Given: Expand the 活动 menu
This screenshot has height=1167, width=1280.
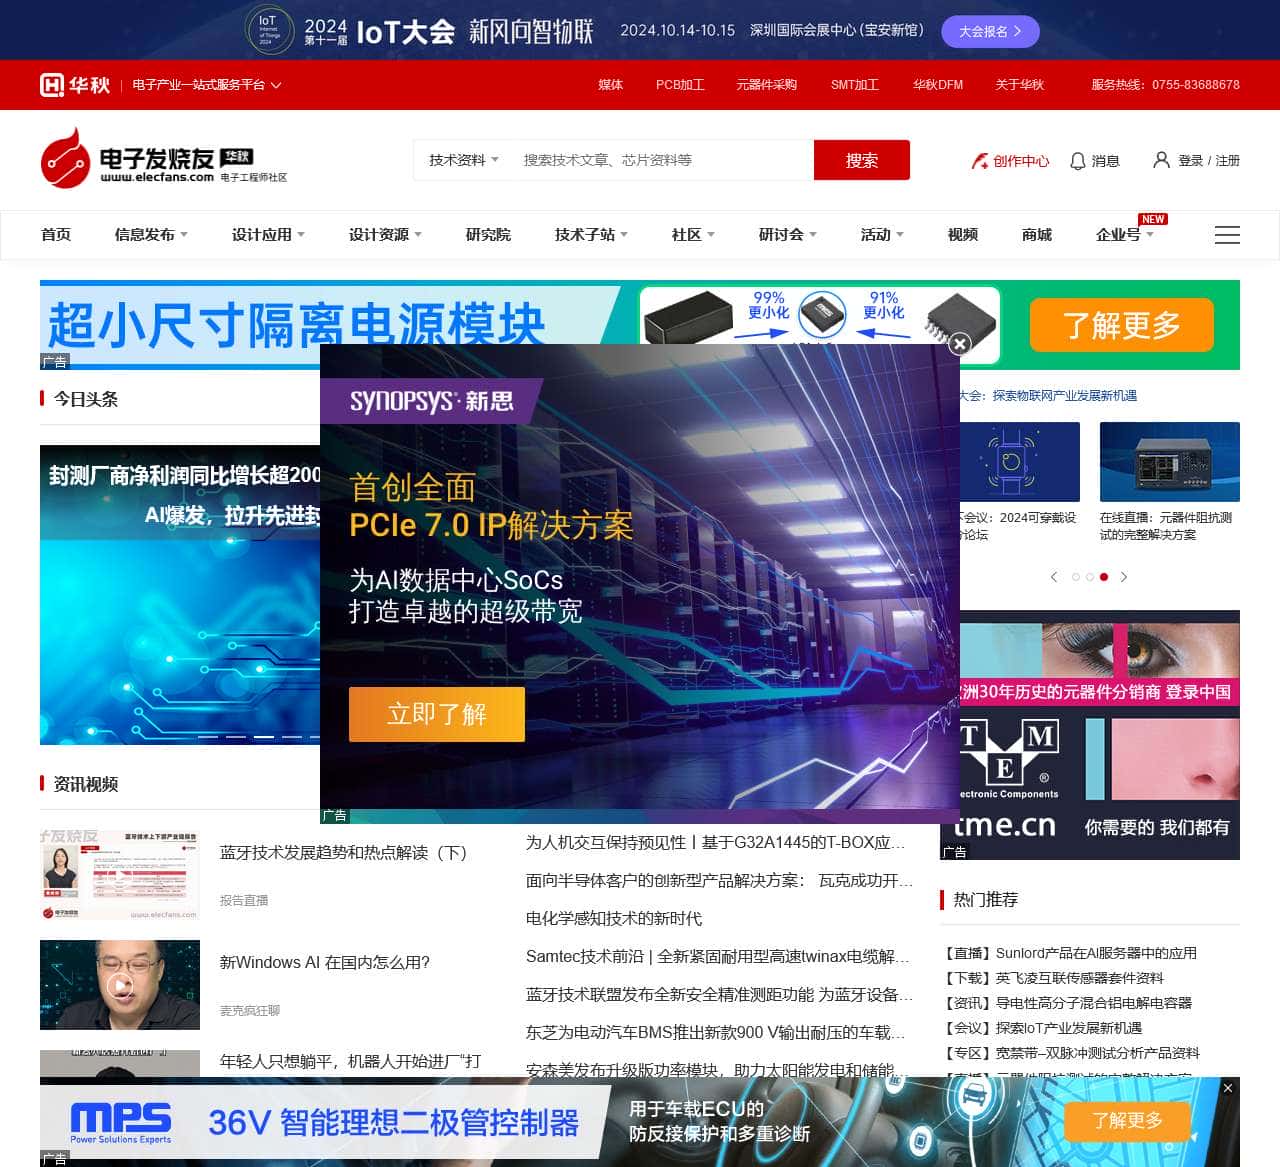Looking at the screenshot, I should [882, 235].
